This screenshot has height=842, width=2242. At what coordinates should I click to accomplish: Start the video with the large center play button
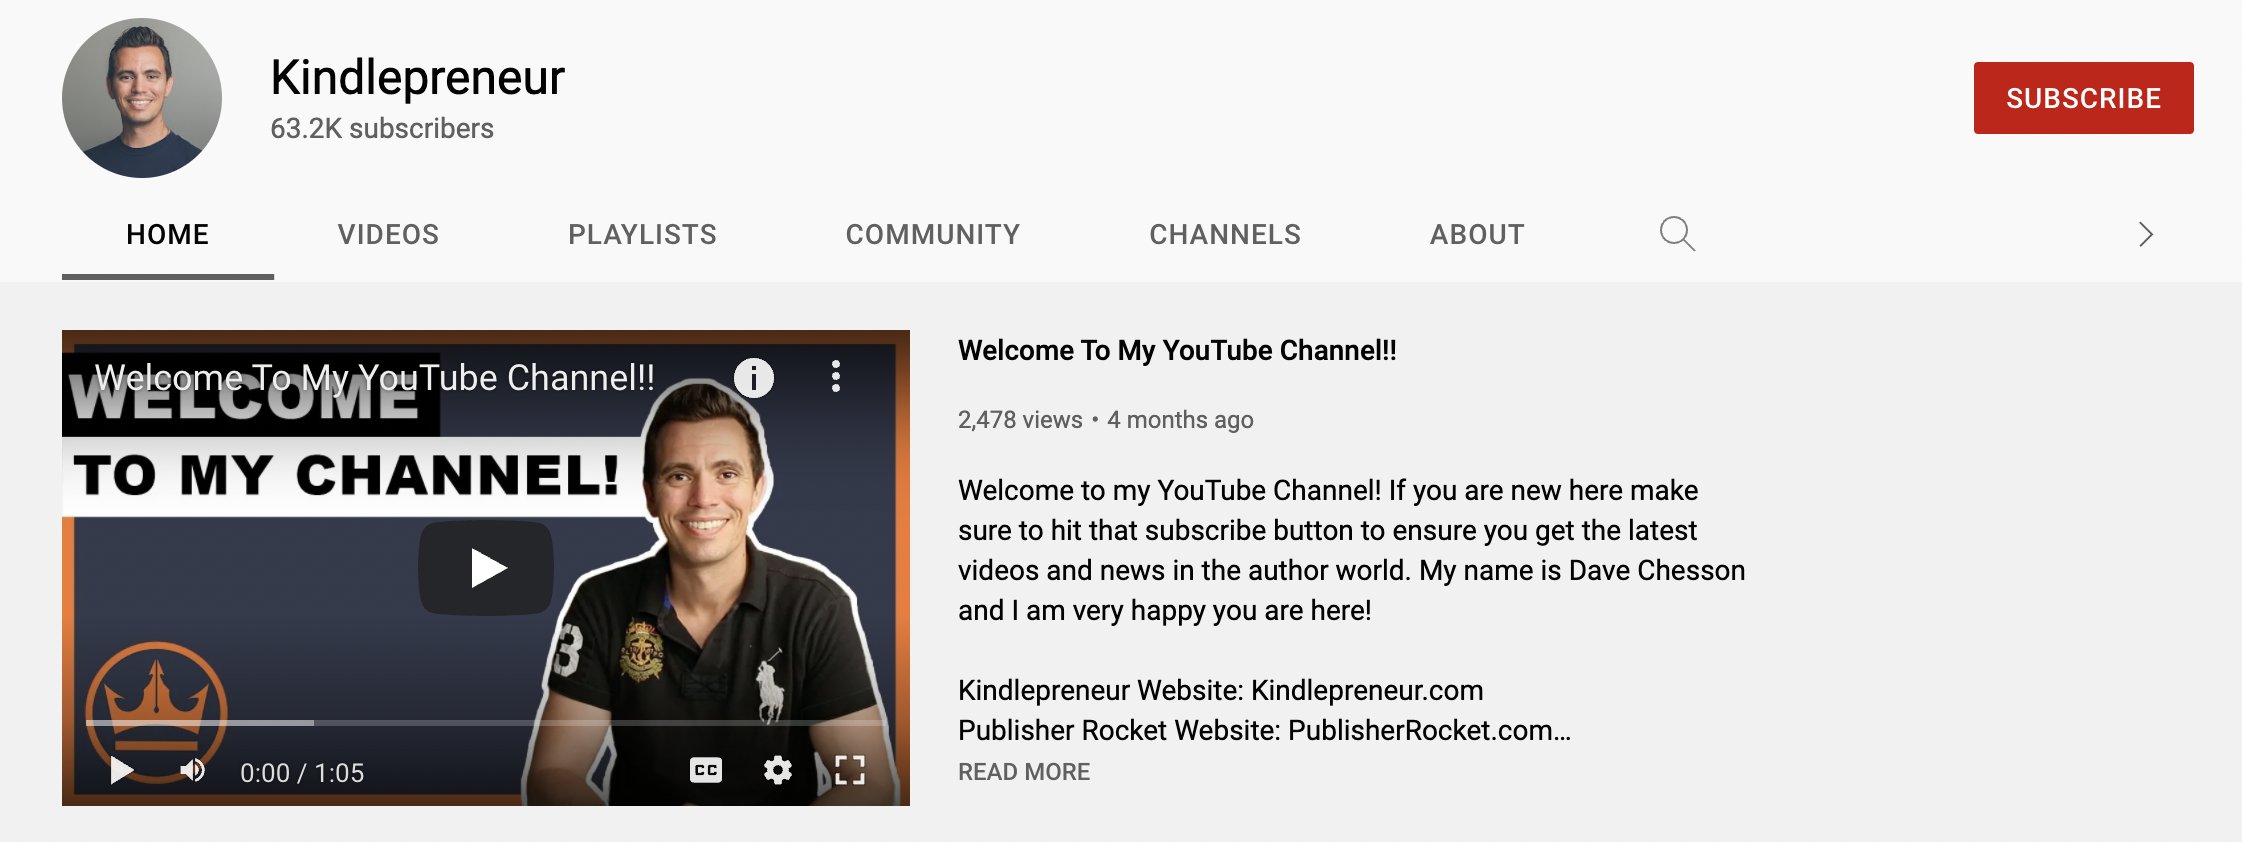(486, 568)
